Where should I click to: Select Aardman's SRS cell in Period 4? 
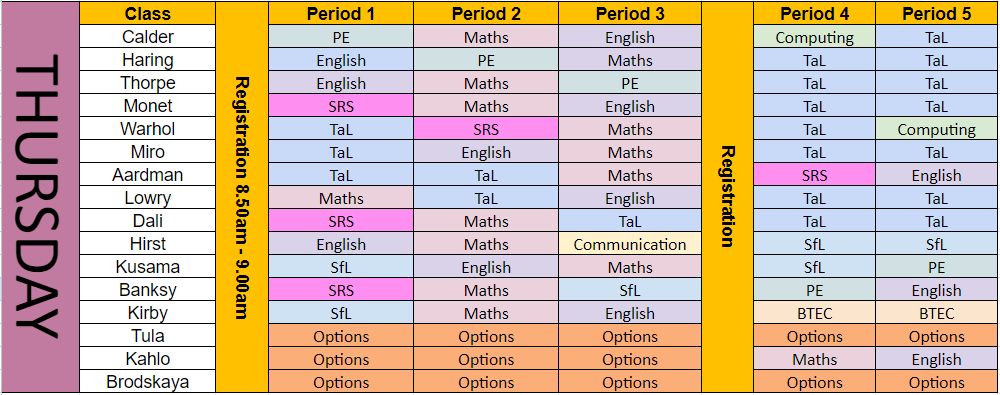[814, 175]
